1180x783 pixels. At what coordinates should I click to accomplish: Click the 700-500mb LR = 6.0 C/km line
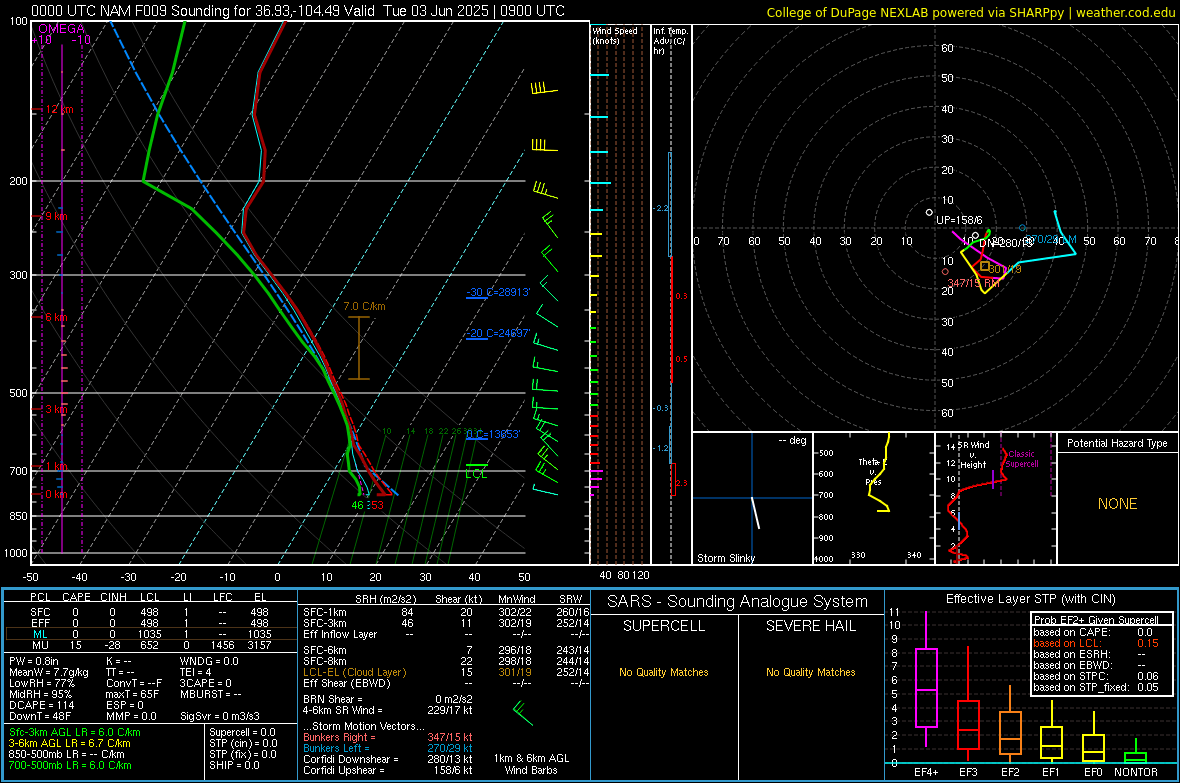coord(70,765)
